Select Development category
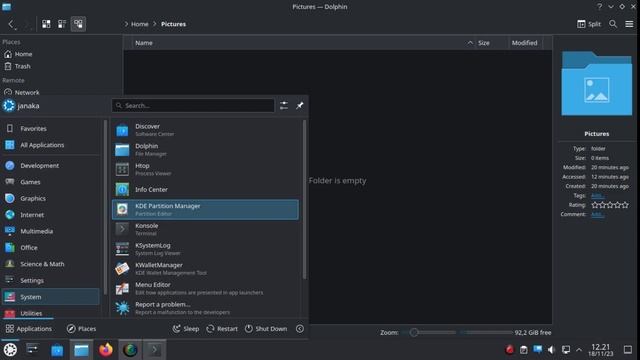640x360 pixels. tap(51, 165)
